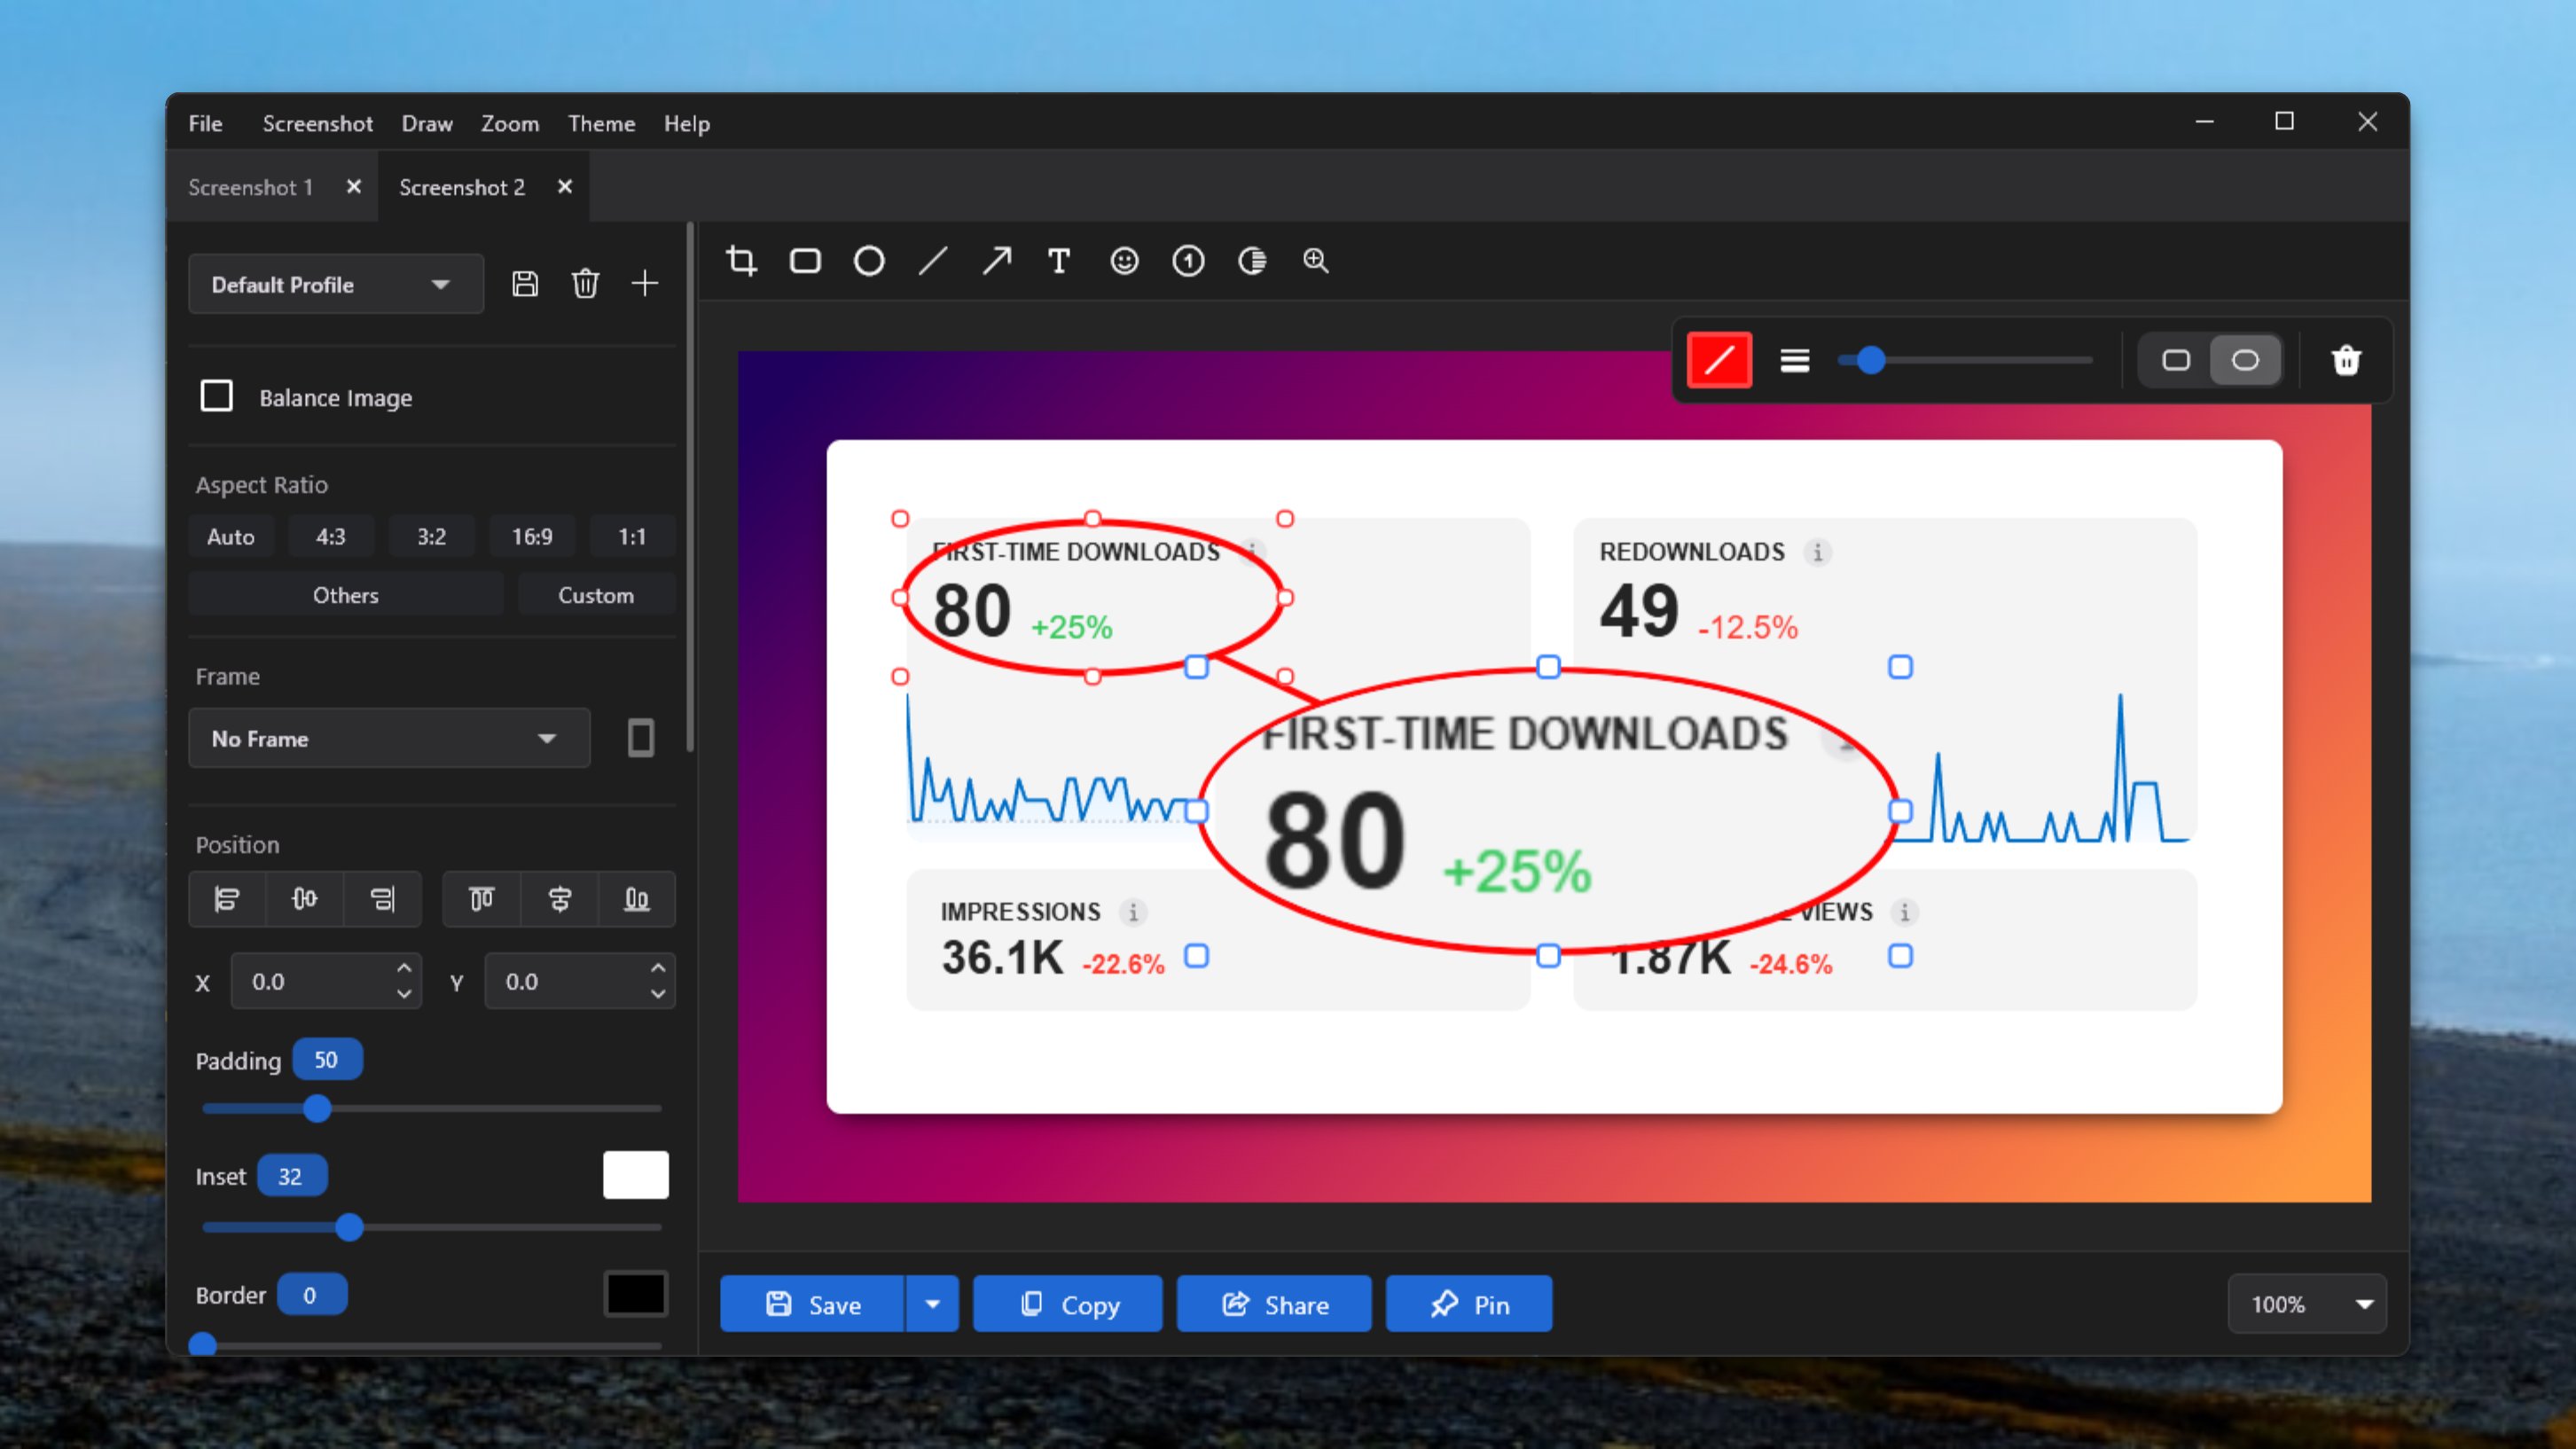The height and width of the screenshot is (1449, 2576).
Task: Select the Magnifier zoom tool
Action: [1316, 261]
